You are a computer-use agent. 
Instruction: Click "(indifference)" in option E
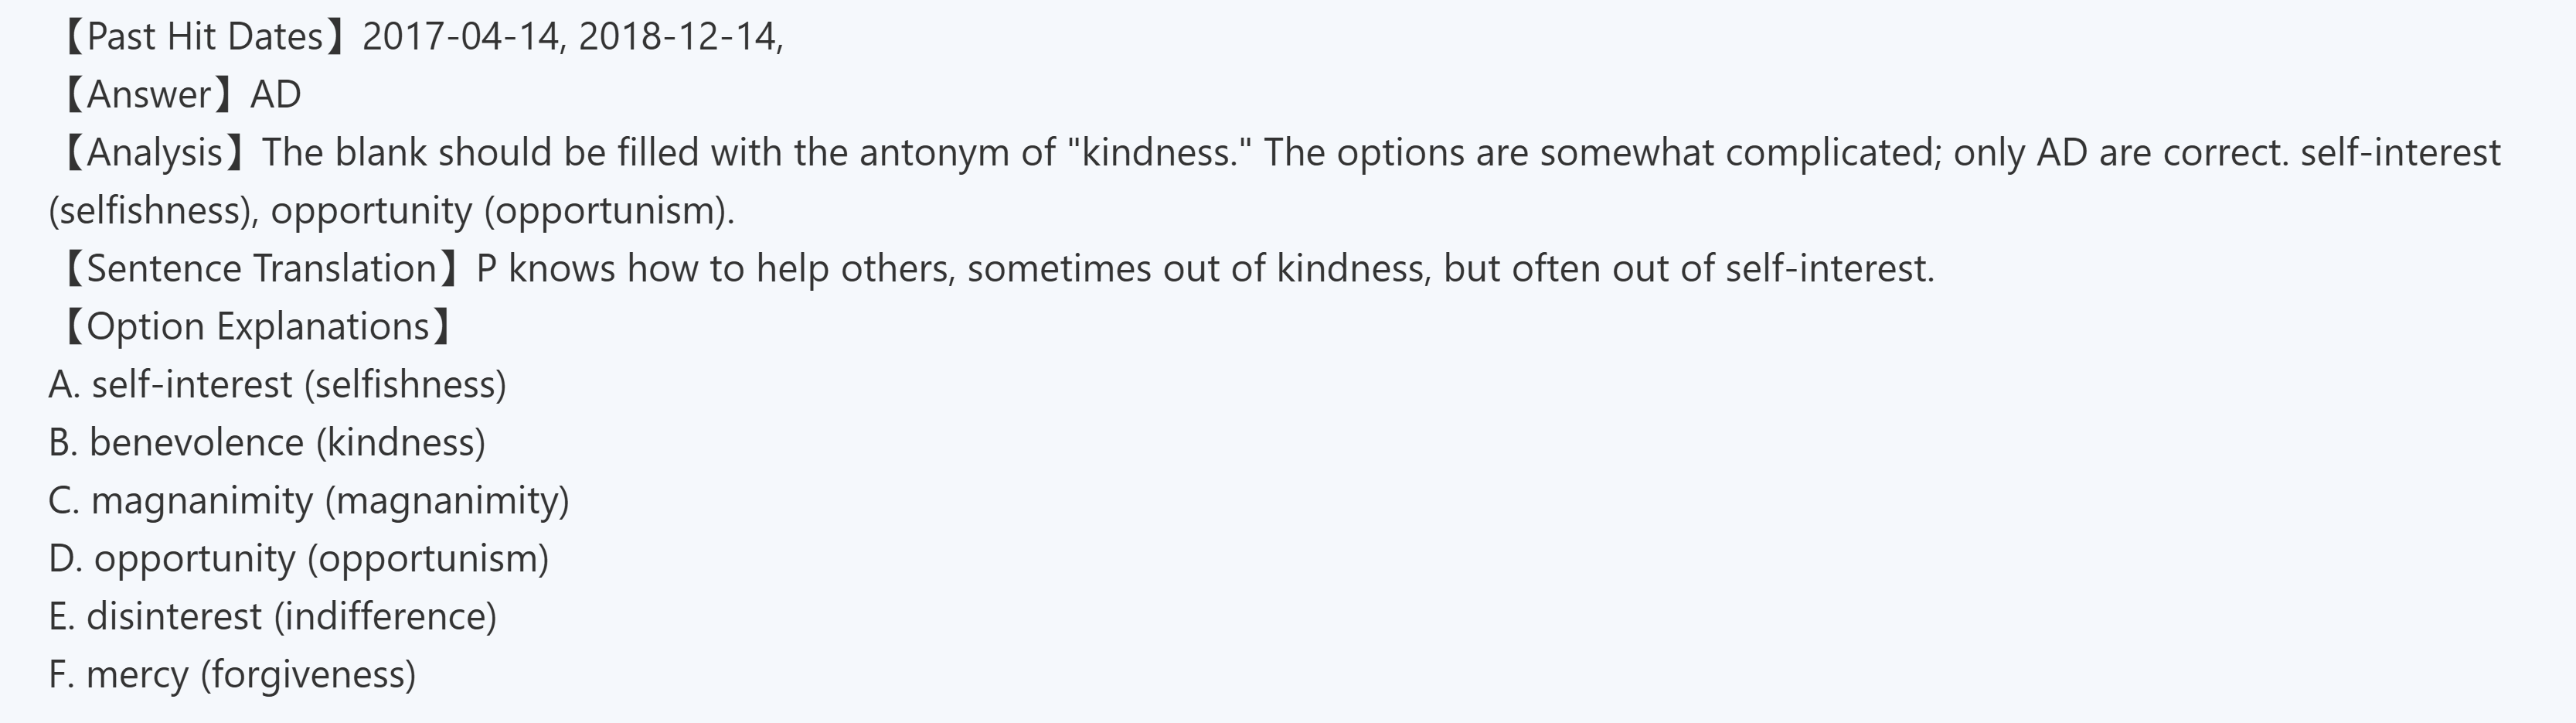tap(385, 617)
